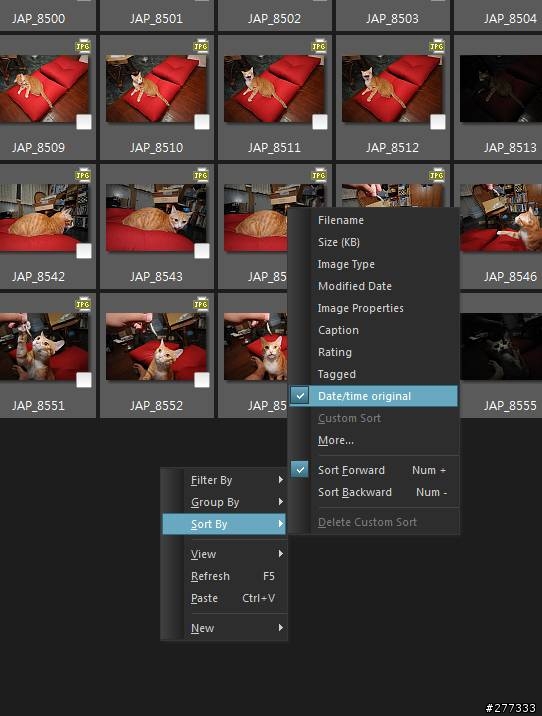Click the JPG badge on JAP_8543
Viewport: 542px width, 716px height.
[201, 175]
